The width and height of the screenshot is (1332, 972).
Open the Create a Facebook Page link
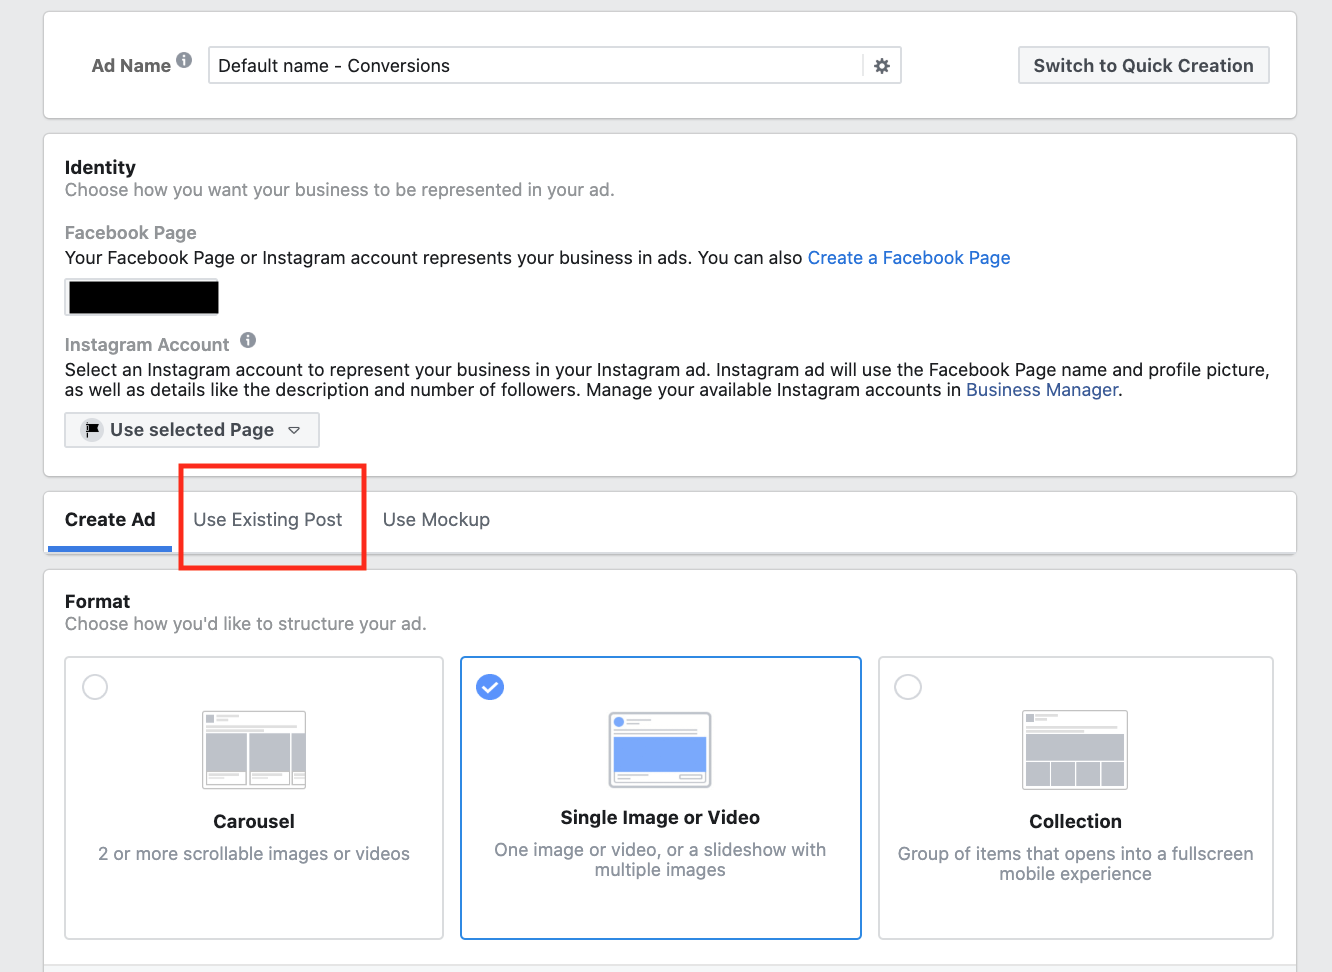pyautogui.click(x=909, y=258)
